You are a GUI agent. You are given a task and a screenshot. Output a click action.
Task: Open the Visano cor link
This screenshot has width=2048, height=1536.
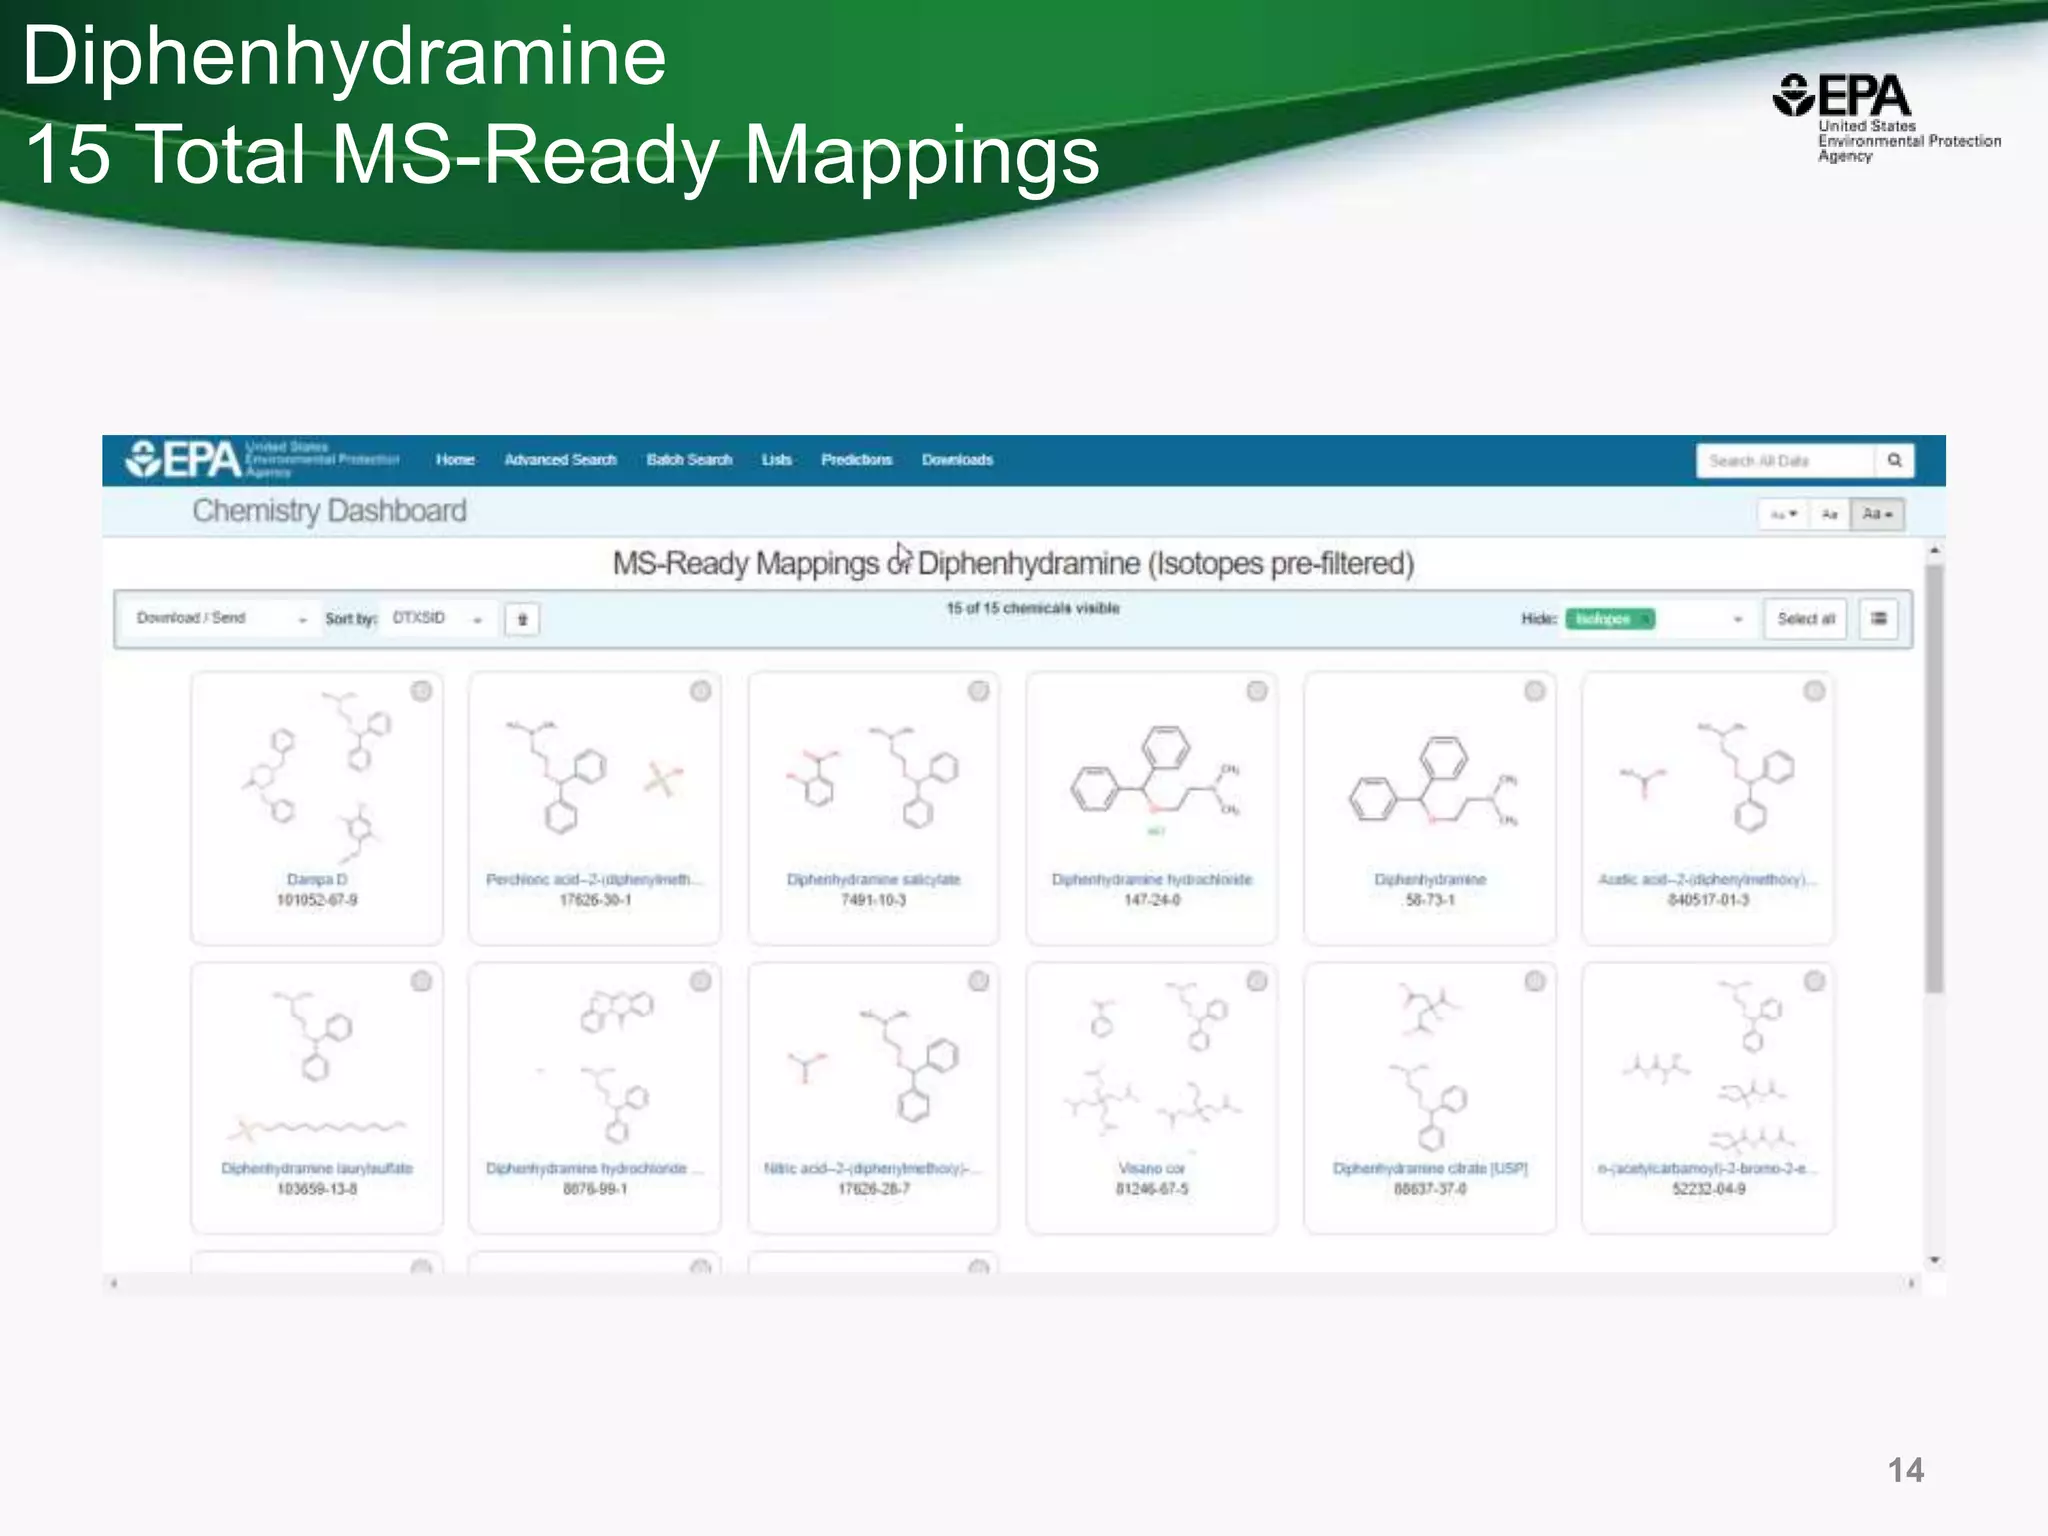pyautogui.click(x=1152, y=1168)
